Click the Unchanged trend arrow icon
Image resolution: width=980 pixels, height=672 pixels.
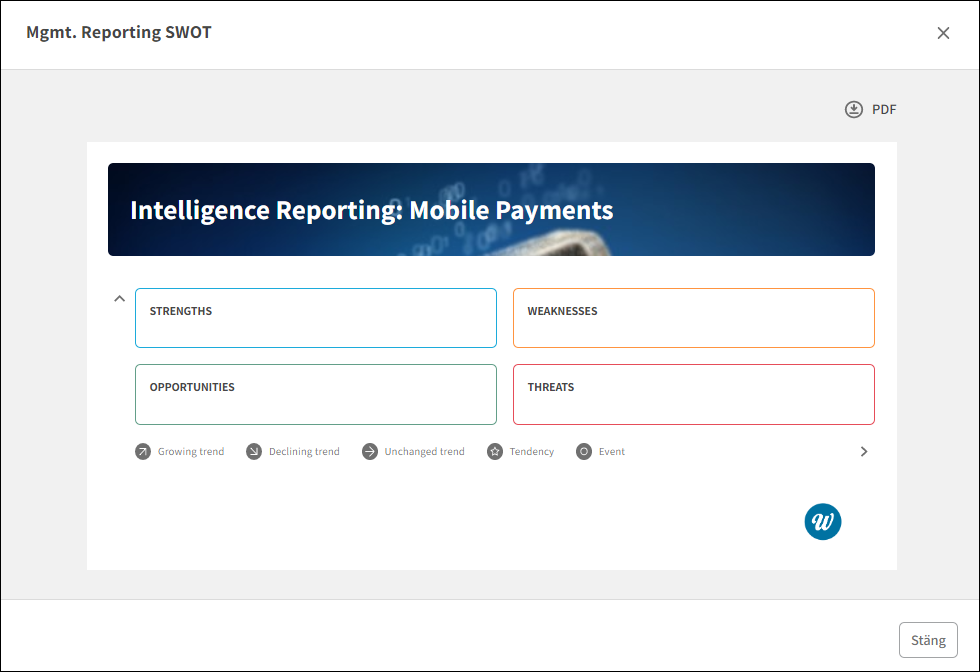pos(370,452)
